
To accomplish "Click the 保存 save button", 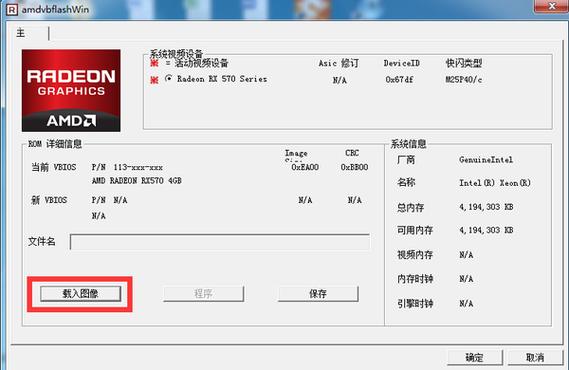I will point(318,293).
